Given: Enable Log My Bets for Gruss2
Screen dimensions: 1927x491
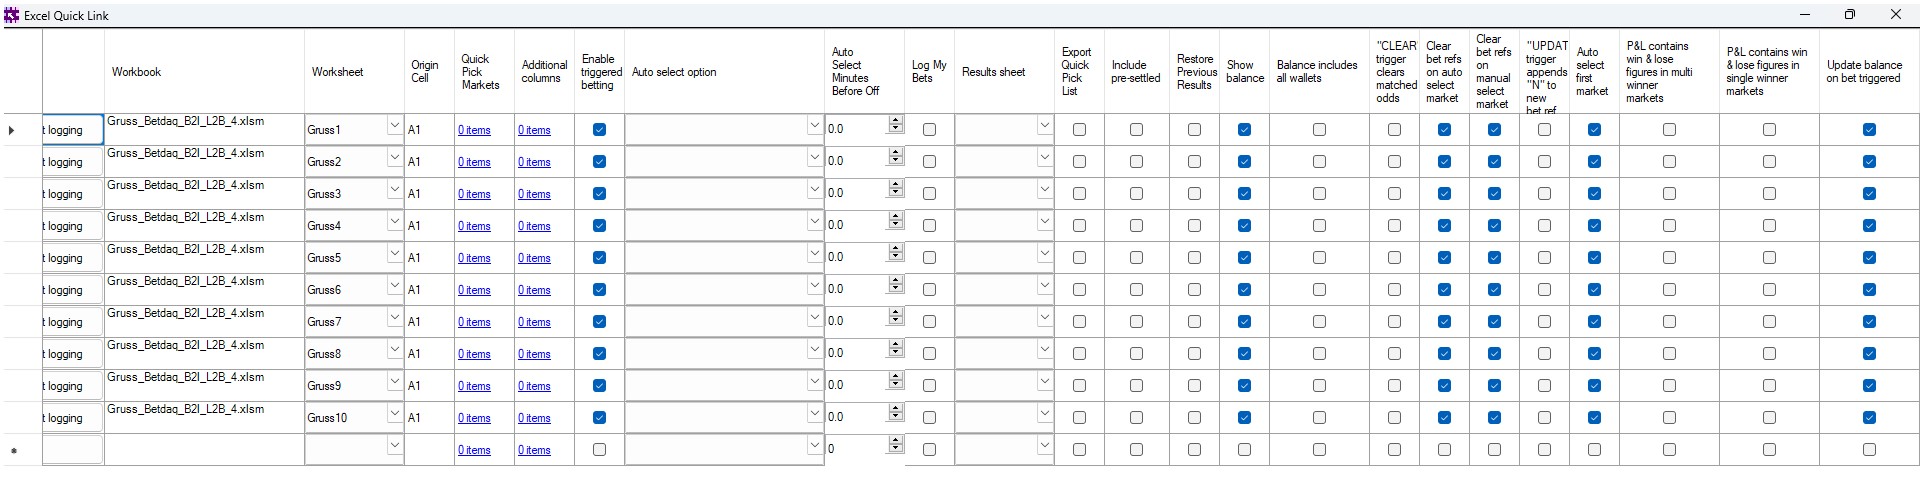Looking at the screenshot, I should (929, 162).
